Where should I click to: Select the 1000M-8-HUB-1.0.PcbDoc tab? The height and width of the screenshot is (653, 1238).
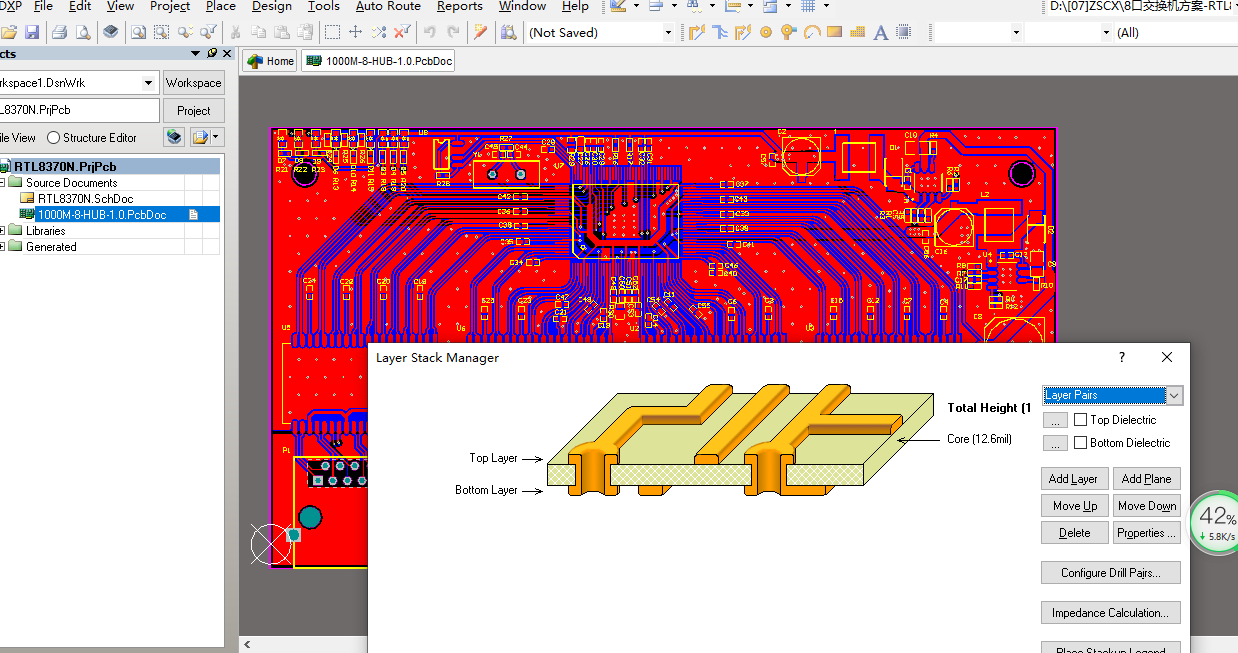(x=379, y=61)
